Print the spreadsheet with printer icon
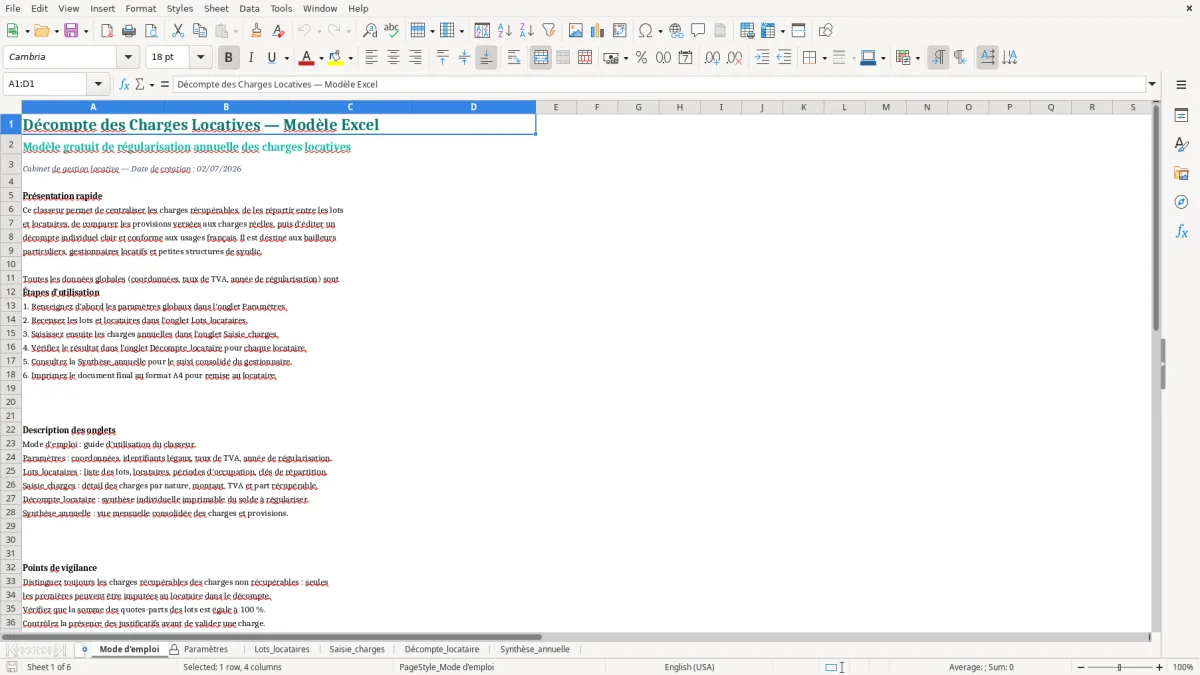The image size is (1200, 675). [129, 31]
